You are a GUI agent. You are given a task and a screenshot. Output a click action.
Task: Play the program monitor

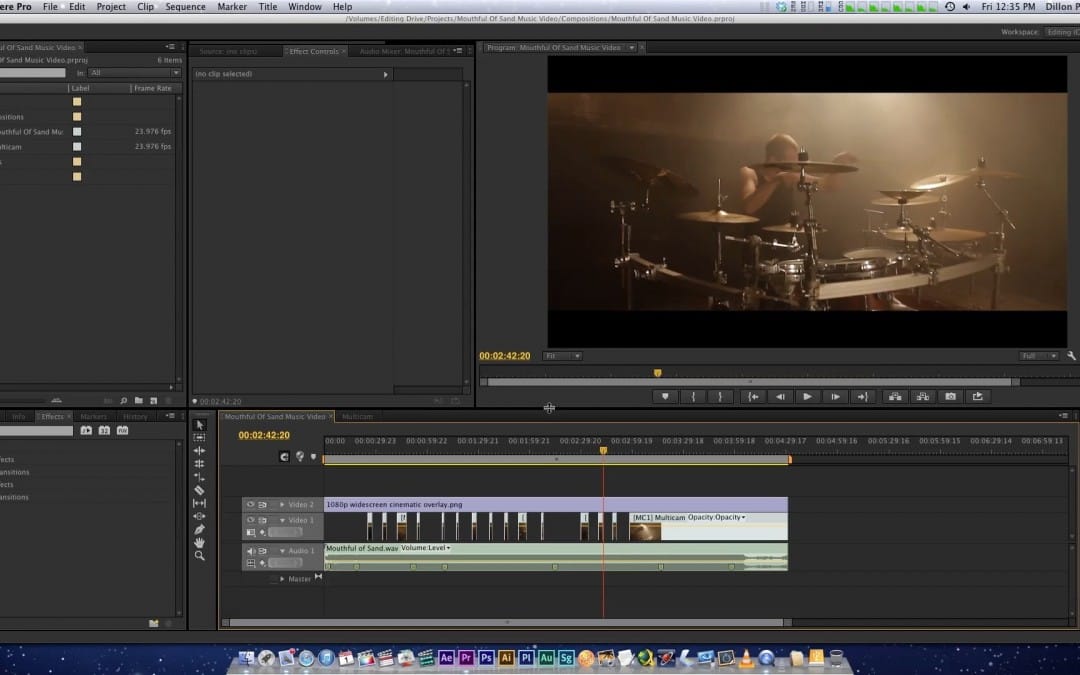click(807, 397)
